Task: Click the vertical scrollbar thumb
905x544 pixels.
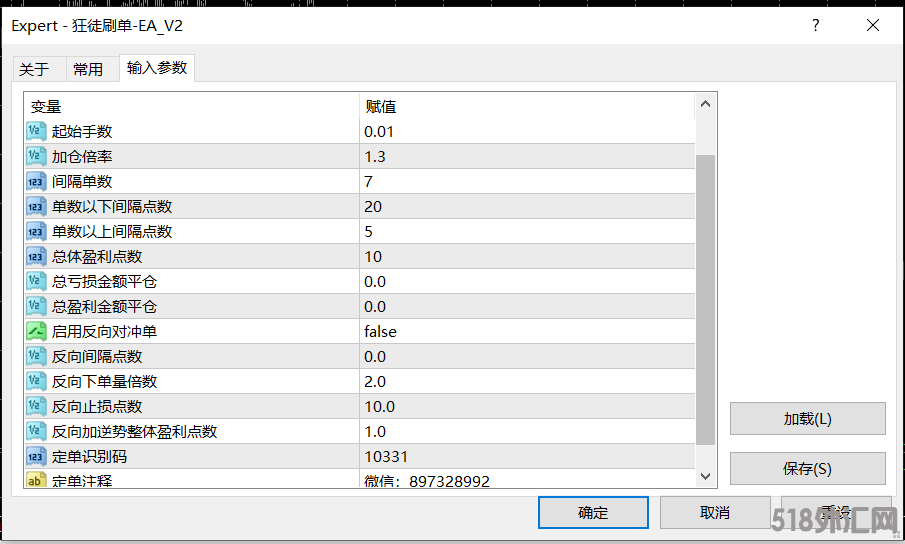Action: [705, 300]
